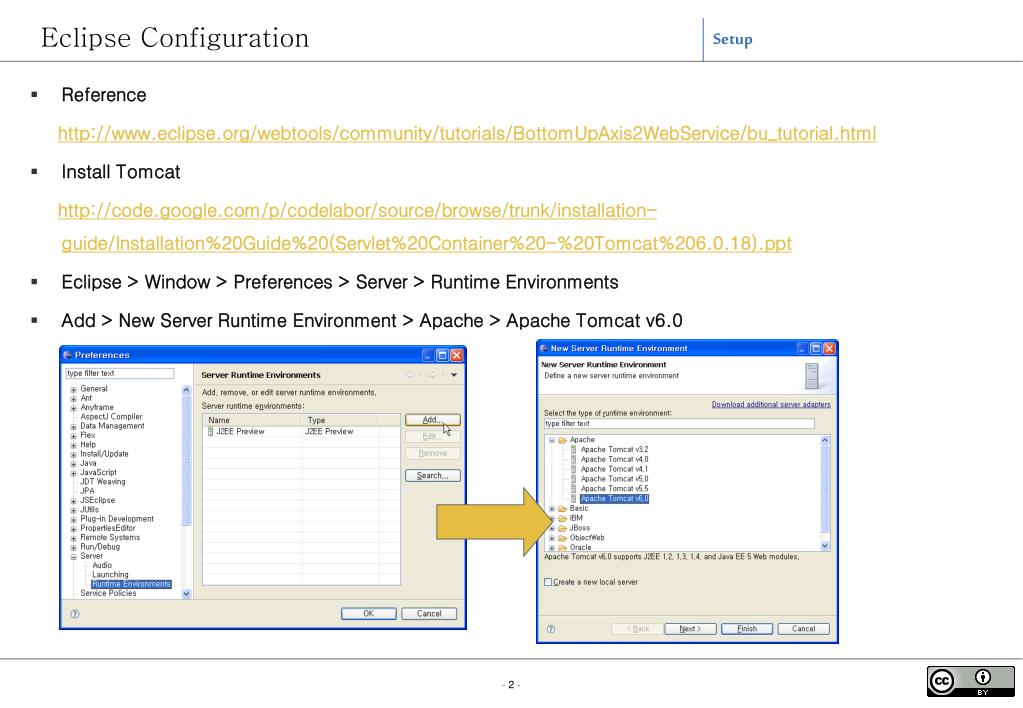Viewport: 1023px width, 708px height.
Task: Expand the Data Management node
Action: (x=73, y=427)
